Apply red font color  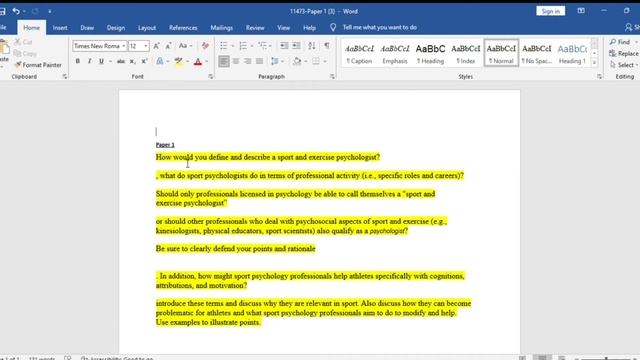coord(198,61)
